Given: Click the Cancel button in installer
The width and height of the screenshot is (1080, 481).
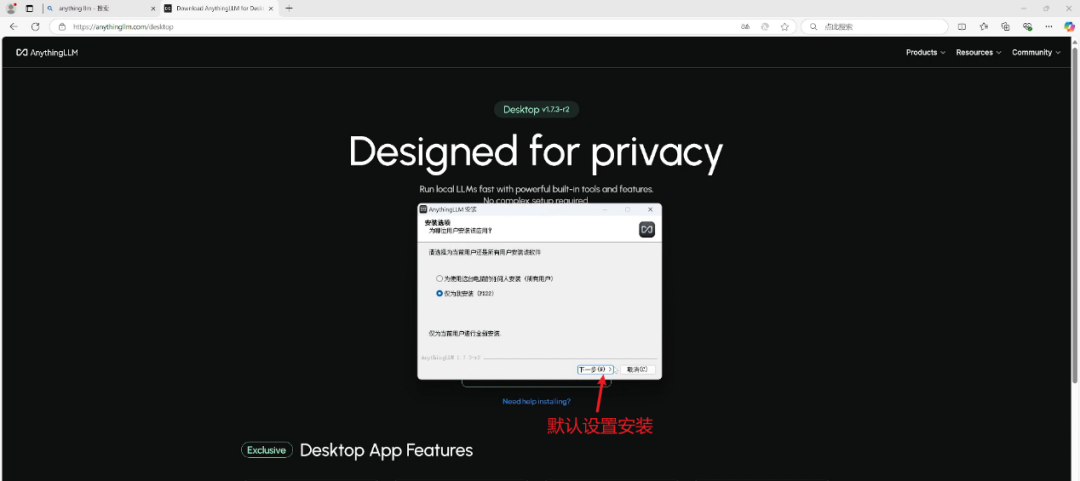Looking at the screenshot, I should 637,370.
